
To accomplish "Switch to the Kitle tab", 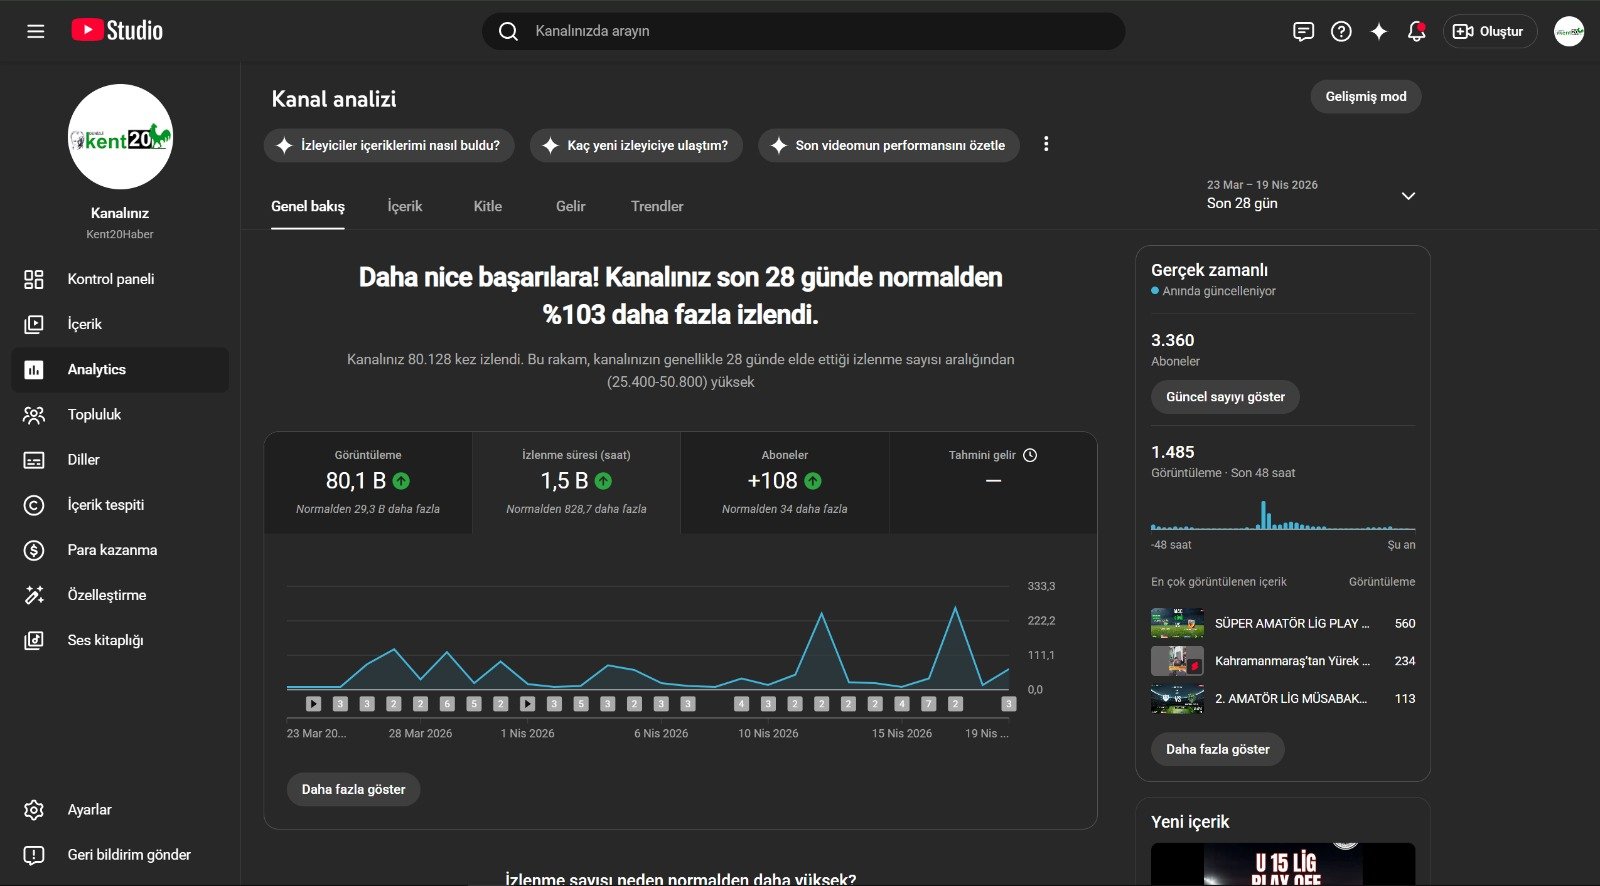I will coord(487,206).
